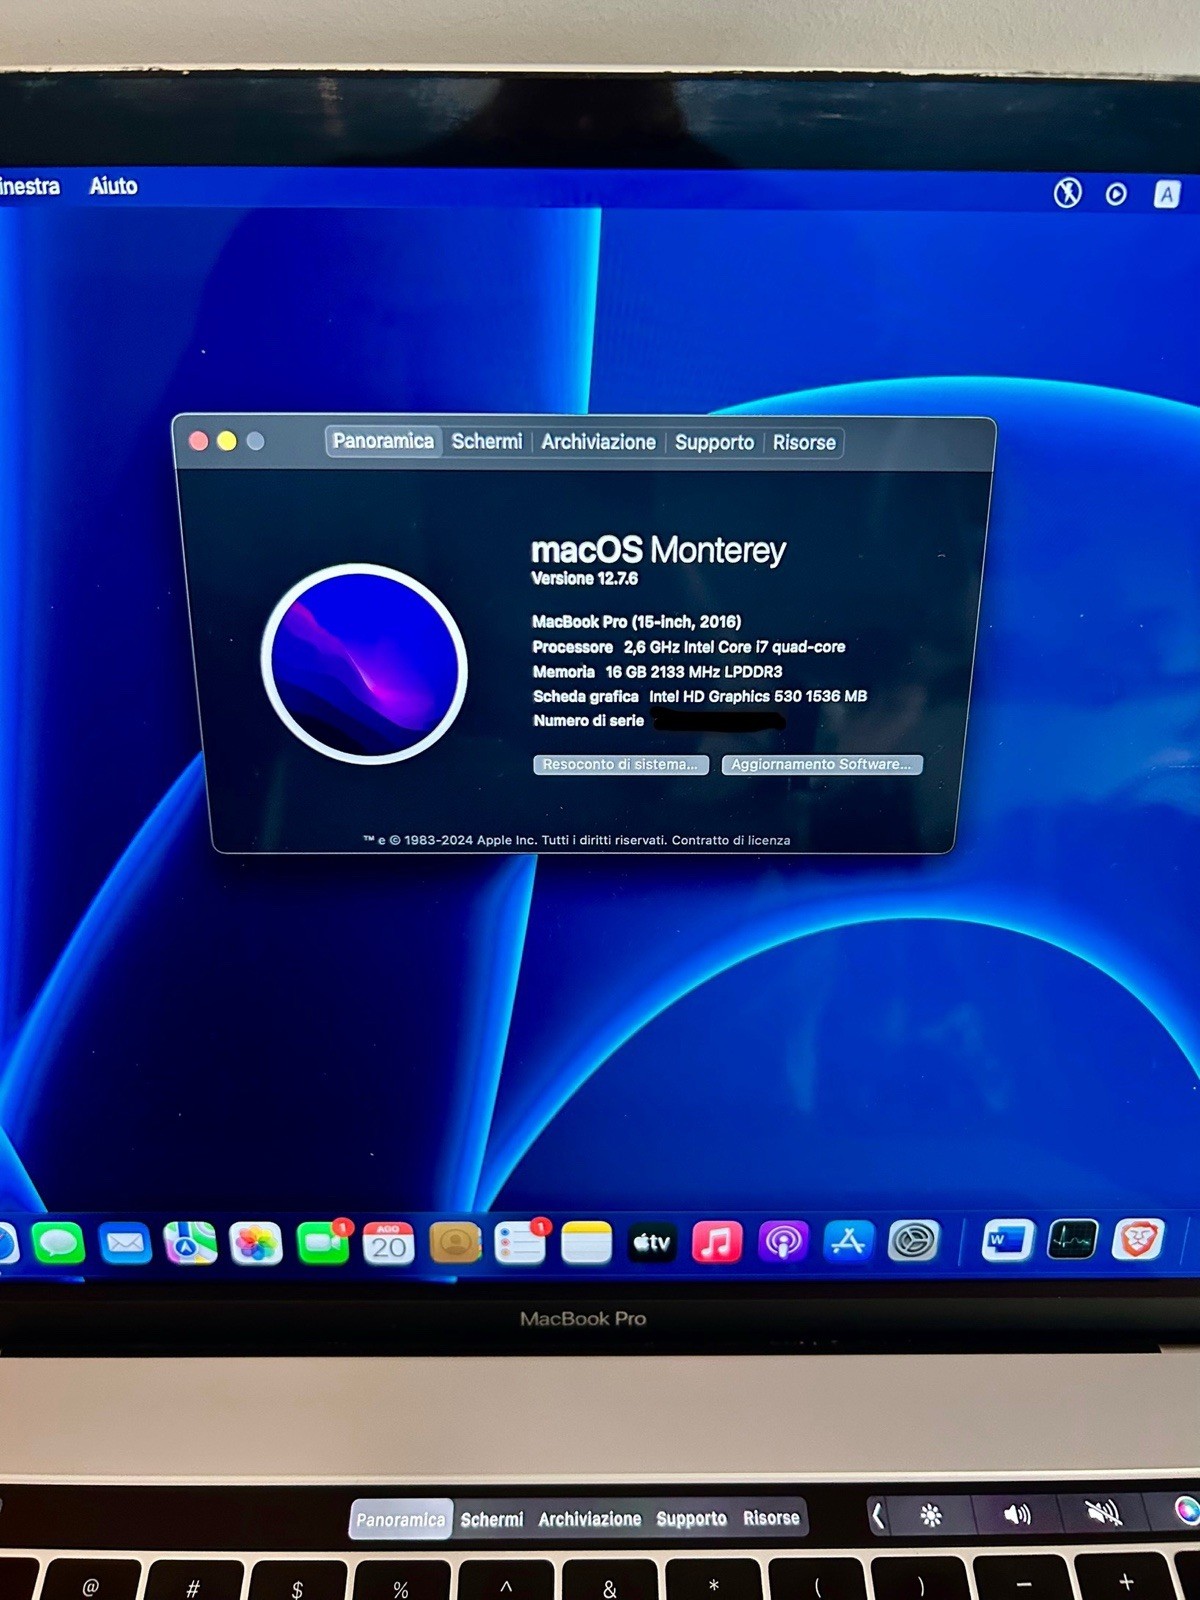Screen dimensions: 1200x1600
Task: Launch the Brave browser
Action: pyautogui.click(x=1139, y=1240)
